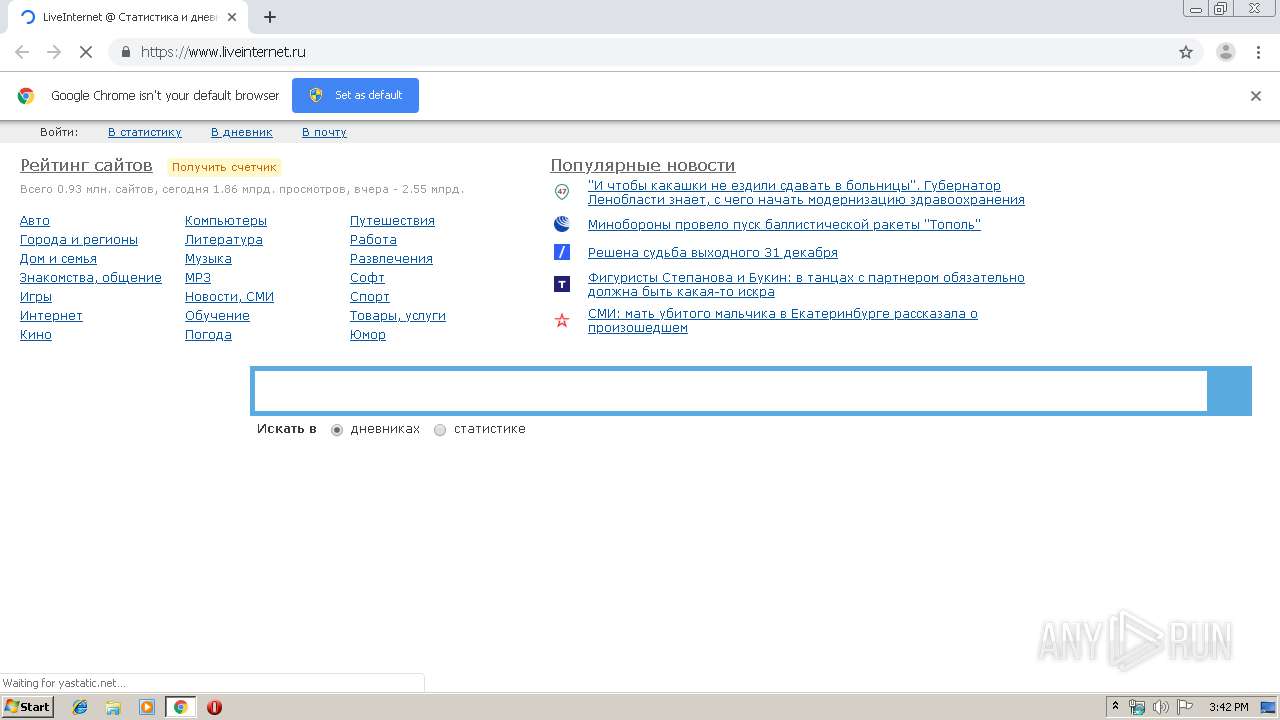Read 'Решена судьба выходного 31 декабря' news
The height and width of the screenshot is (720, 1280).
[713, 253]
